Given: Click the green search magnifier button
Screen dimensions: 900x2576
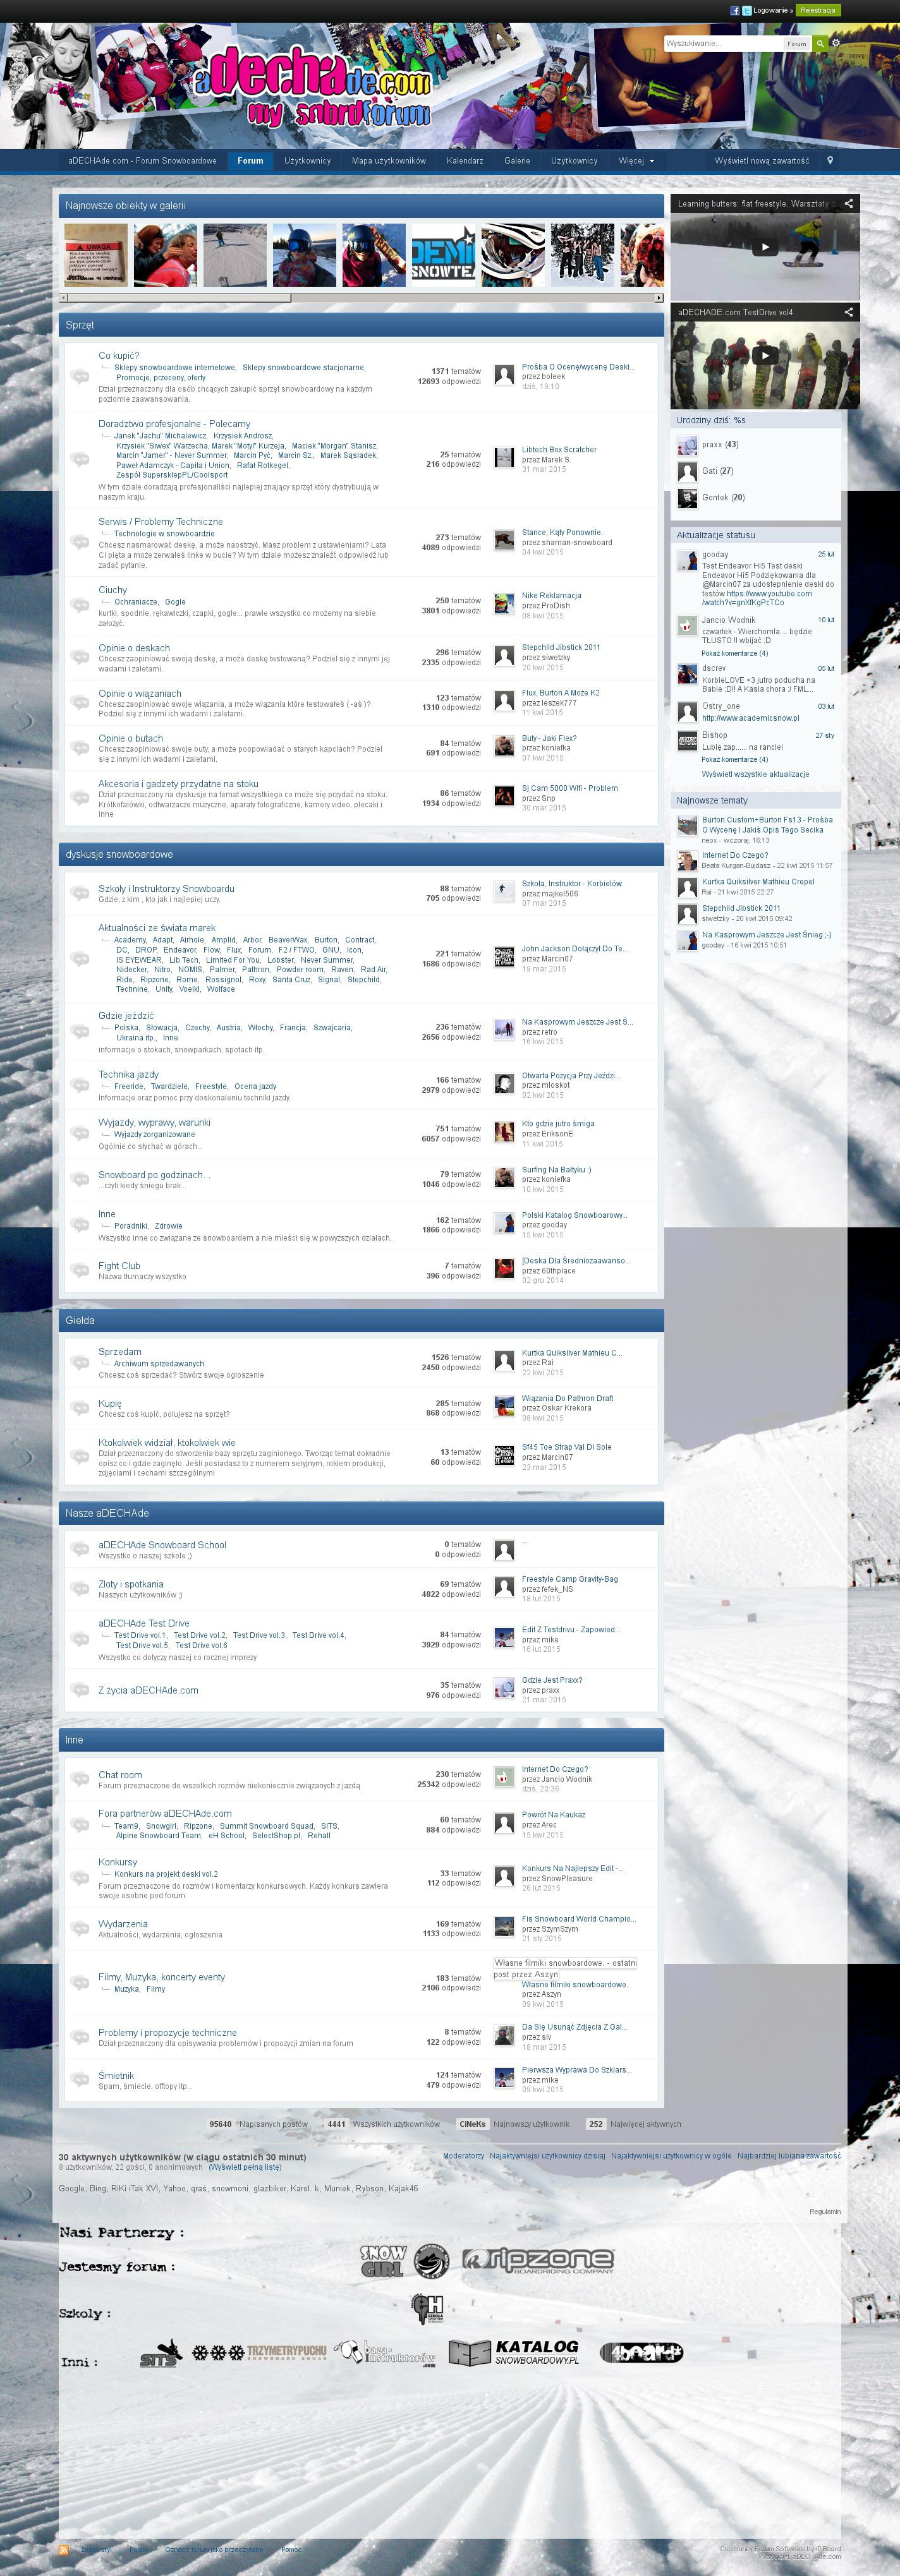Looking at the screenshot, I should (x=820, y=44).
